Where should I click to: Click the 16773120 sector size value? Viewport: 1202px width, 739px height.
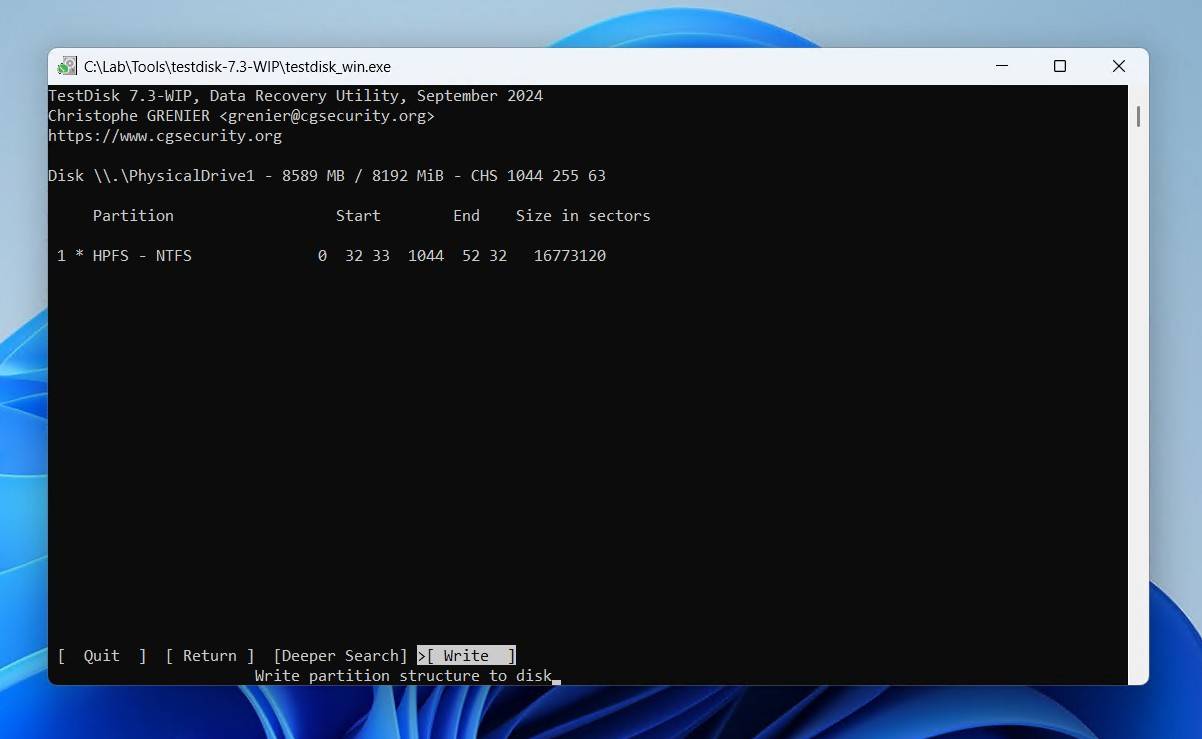570,256
